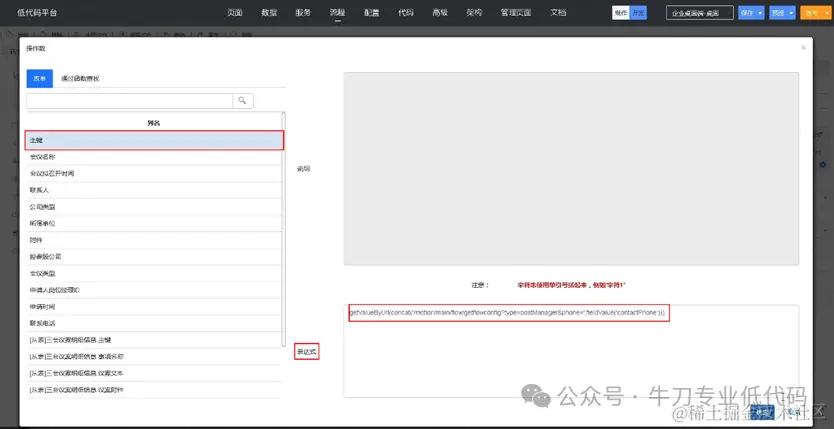834x429 pixels.
Task: Close the 操作数 dialog with X
Action: click(x=803, y=48)
